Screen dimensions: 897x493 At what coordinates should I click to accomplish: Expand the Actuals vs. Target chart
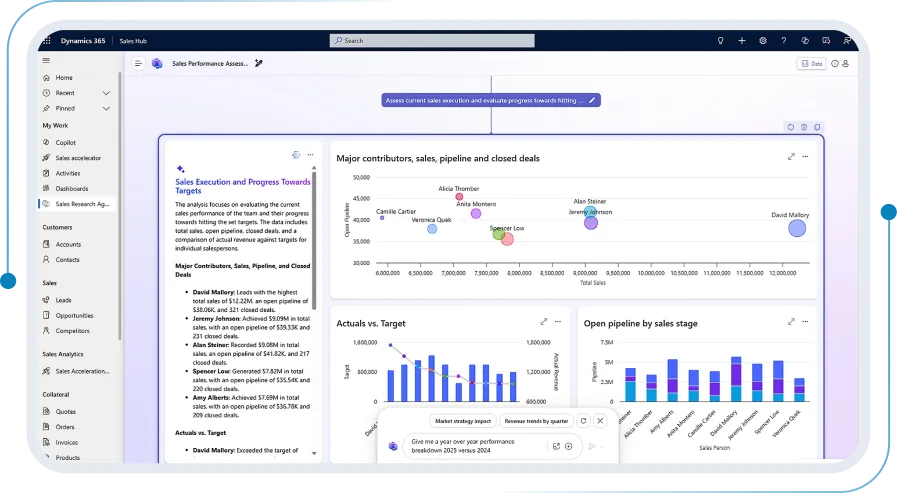pos(543,321)
